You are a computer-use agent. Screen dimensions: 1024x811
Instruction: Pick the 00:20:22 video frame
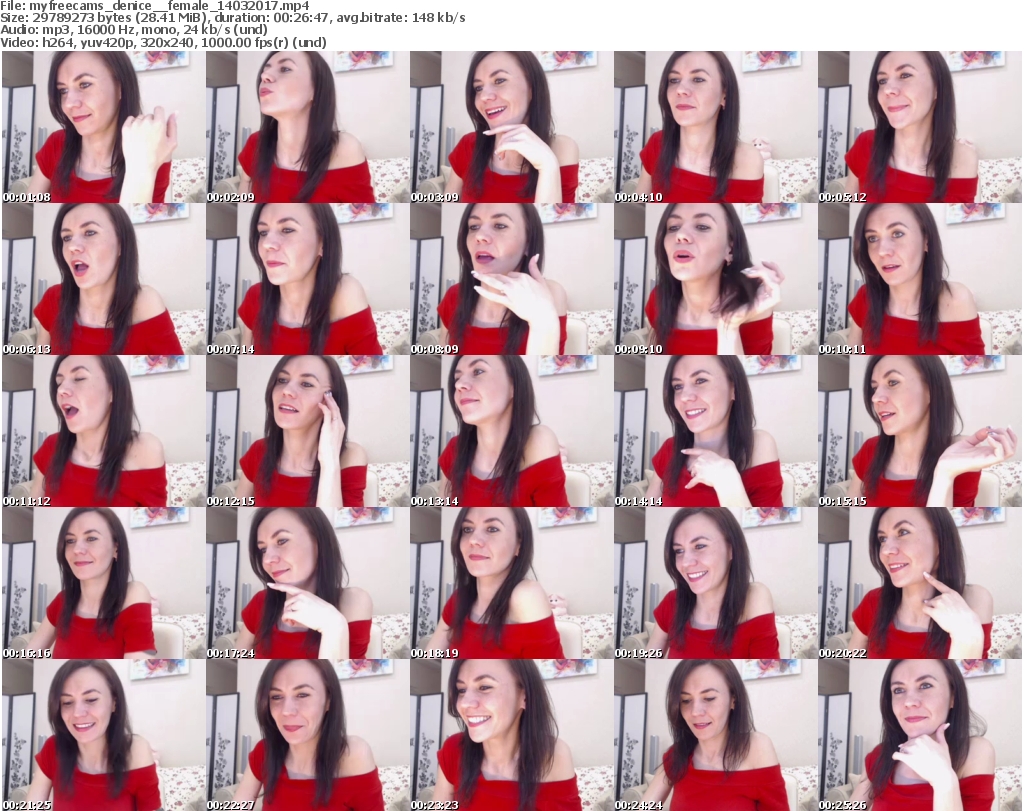pyautogui.click(x=920, y=584)
